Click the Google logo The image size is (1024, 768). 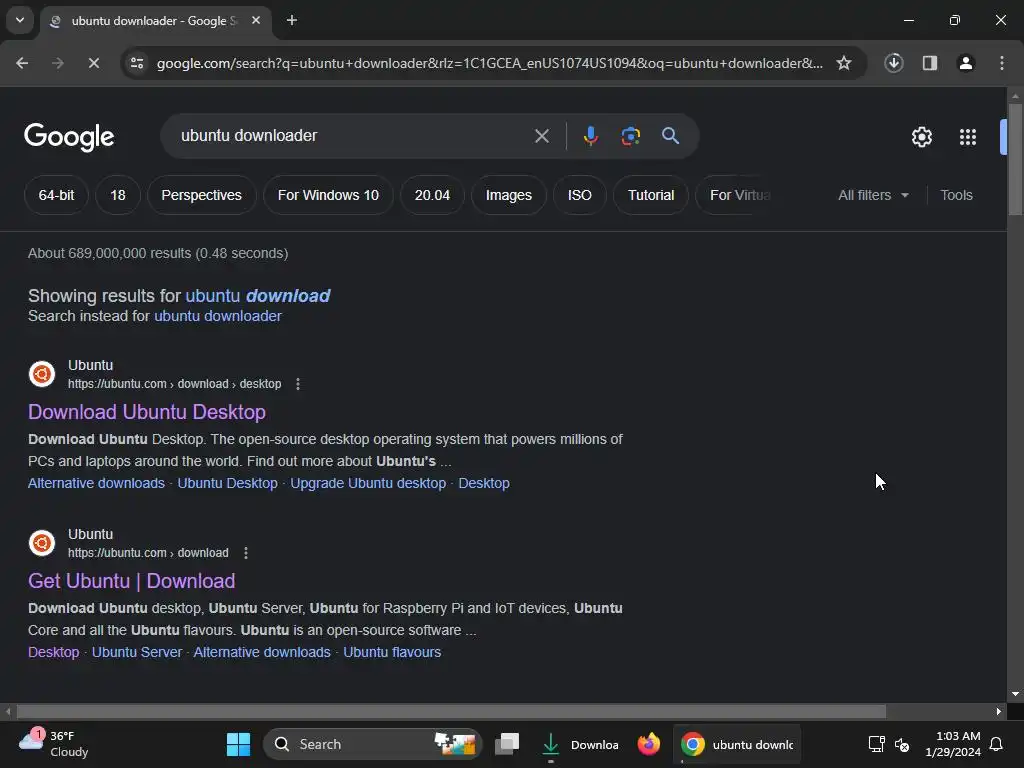69,137
